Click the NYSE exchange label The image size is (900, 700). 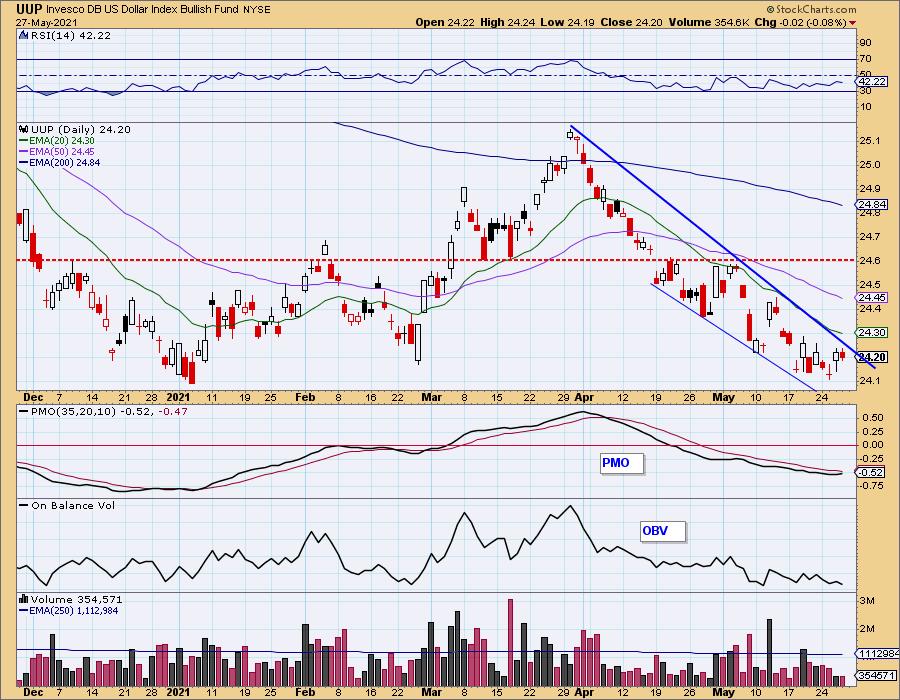click(257, 10)
